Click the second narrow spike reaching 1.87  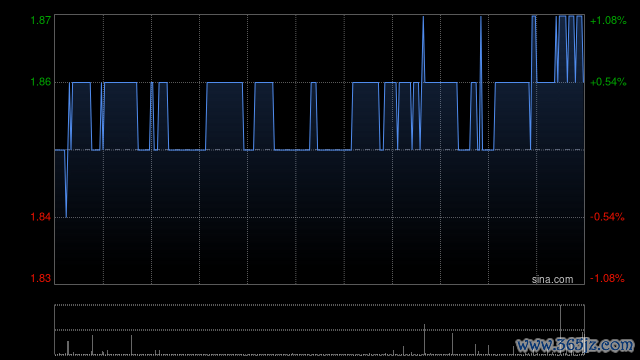coord(481,18)
